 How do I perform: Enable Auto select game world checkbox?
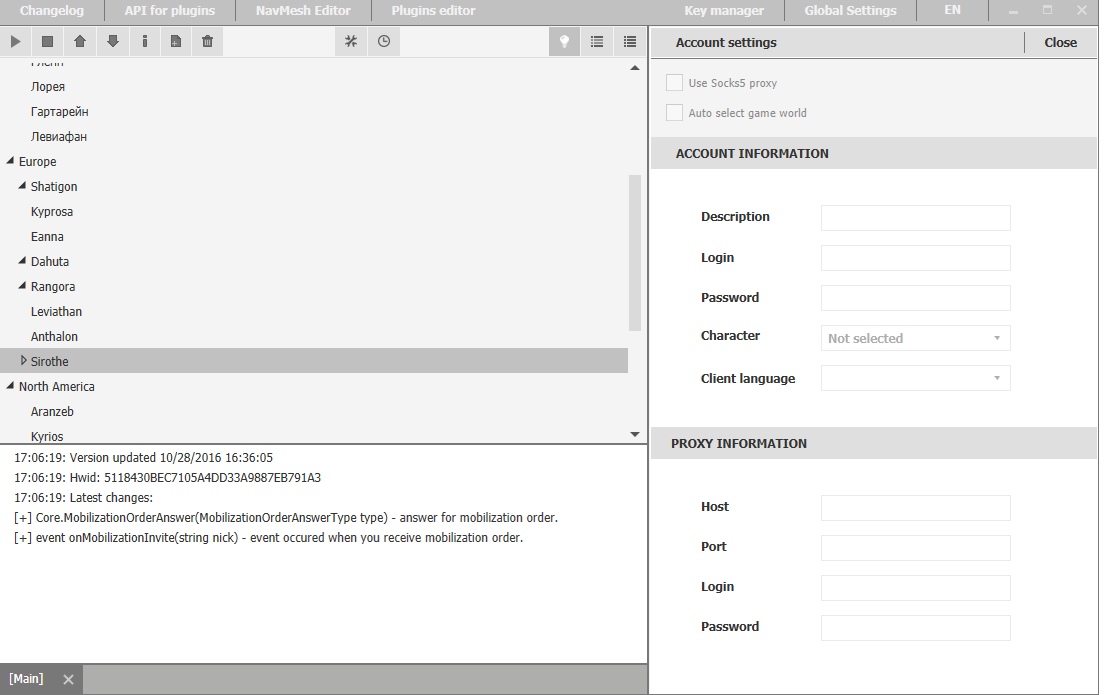coord(674,112)
